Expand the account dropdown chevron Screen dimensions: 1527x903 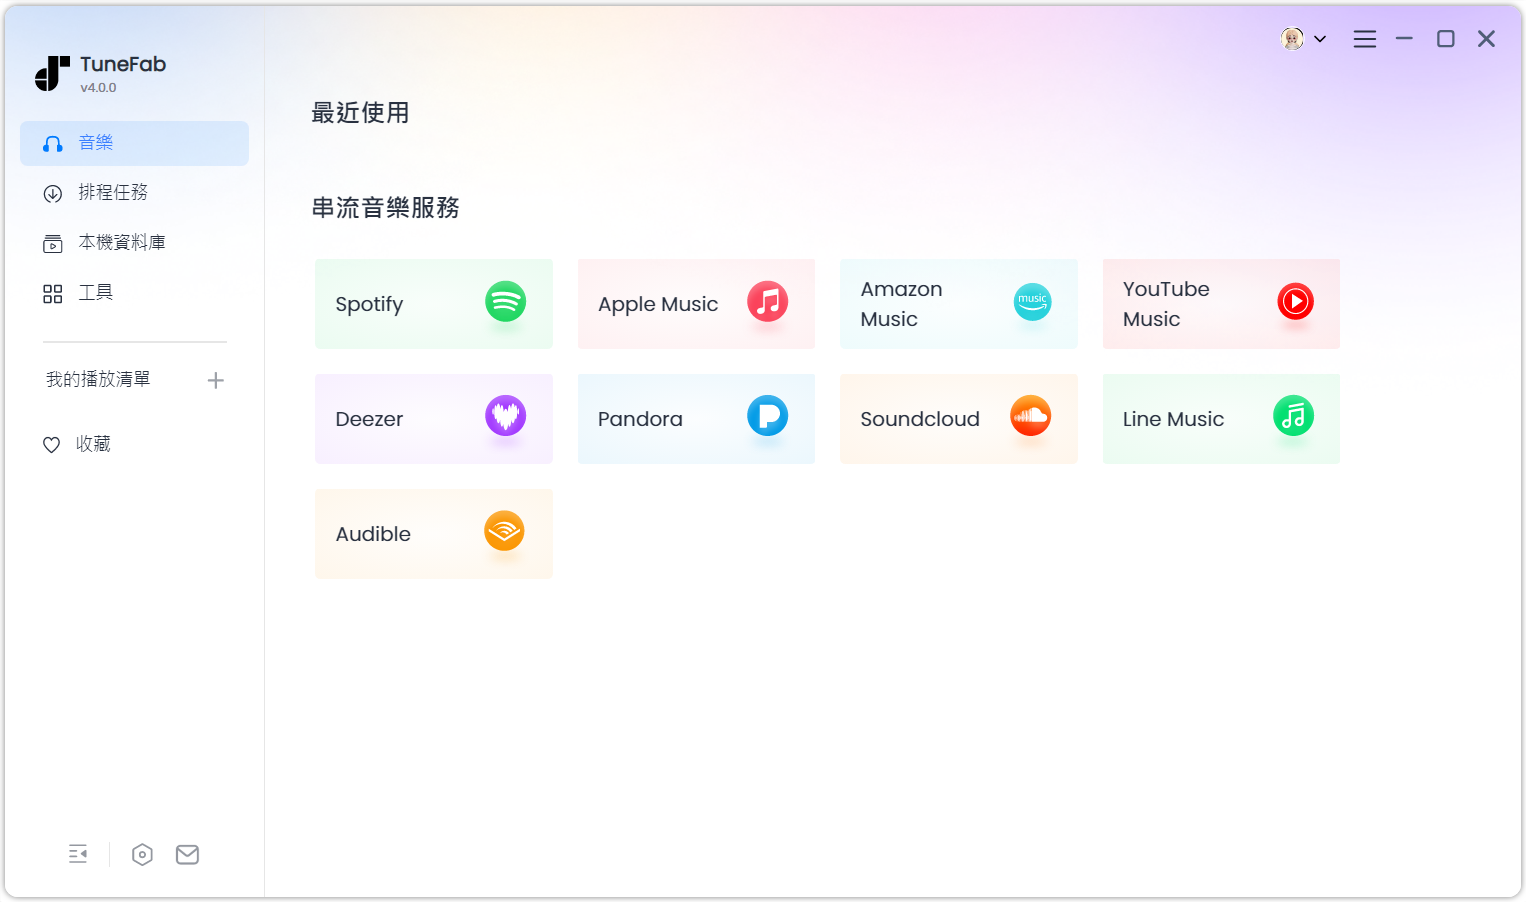(1321, 39)
